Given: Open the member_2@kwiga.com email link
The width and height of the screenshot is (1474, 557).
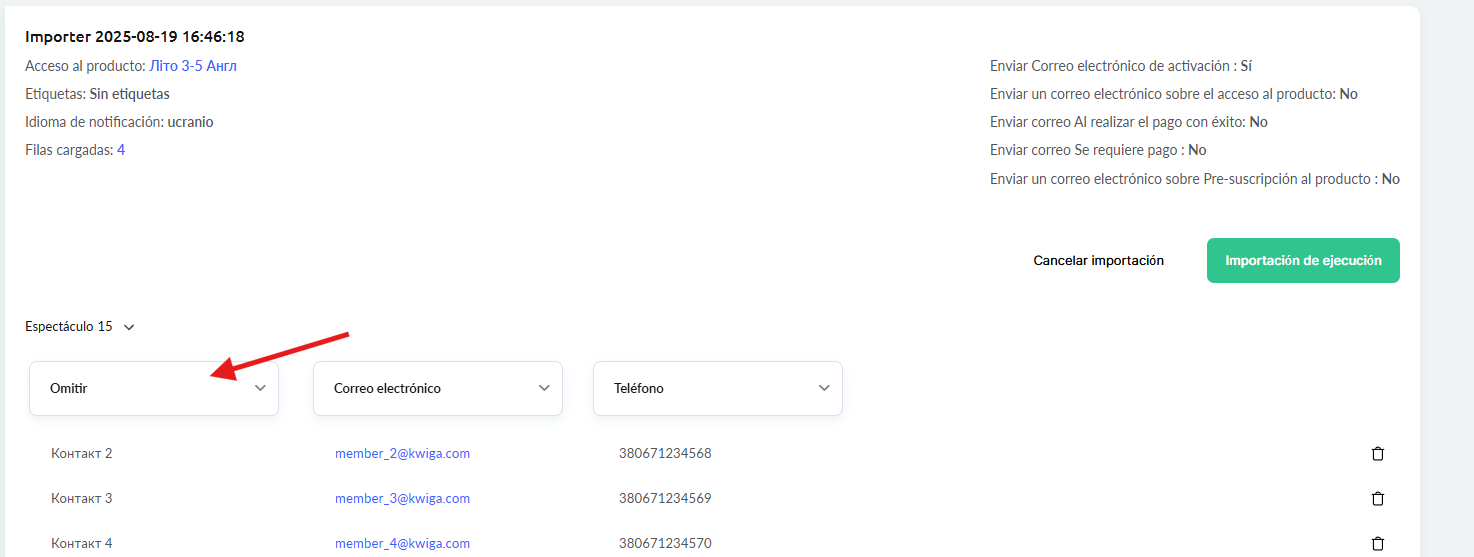Looking at the screenshot, I should point(402,454).
